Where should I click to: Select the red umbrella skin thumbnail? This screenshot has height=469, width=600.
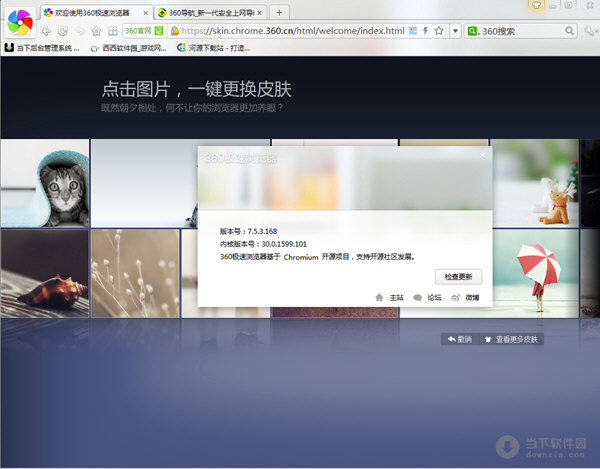coord(536,274)
